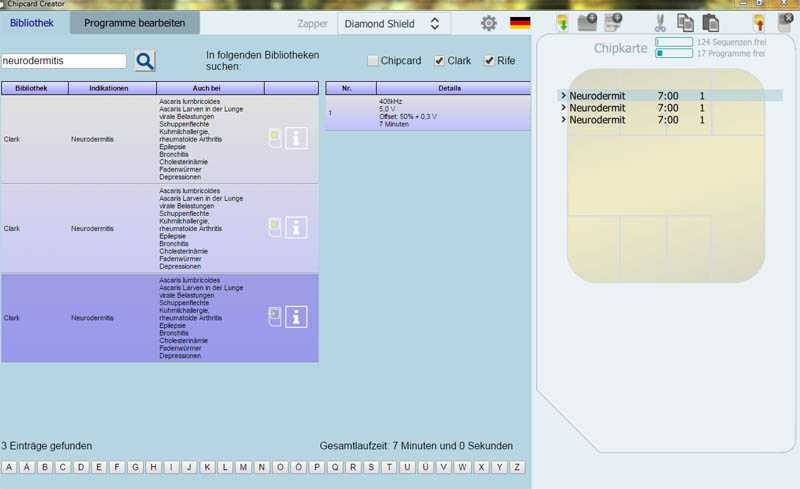Expand the third Neurodermit chipcard entry
800x489 pixels.
(x=563, y=120)
